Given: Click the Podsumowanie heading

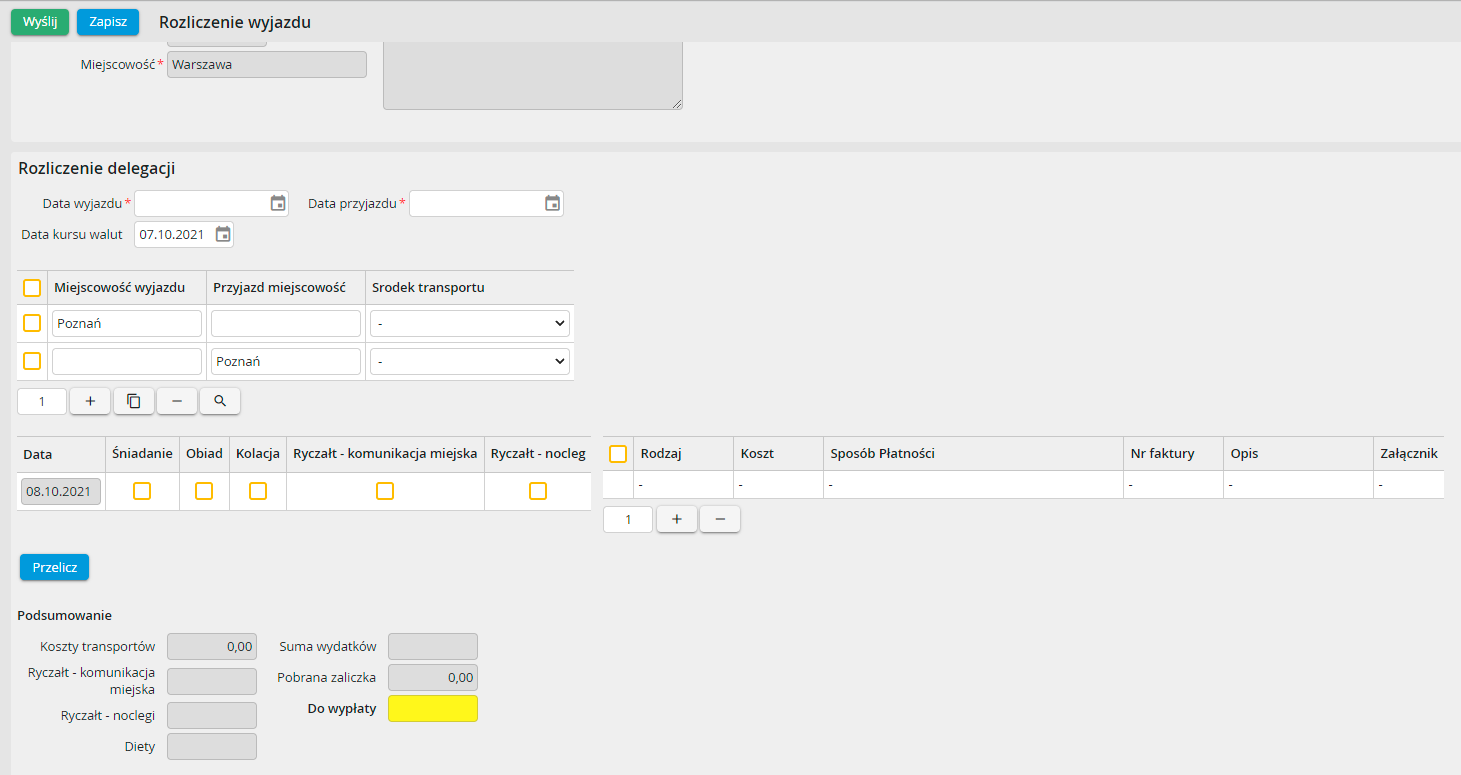Looking at the screenshot, I should [x=65, y=615].
